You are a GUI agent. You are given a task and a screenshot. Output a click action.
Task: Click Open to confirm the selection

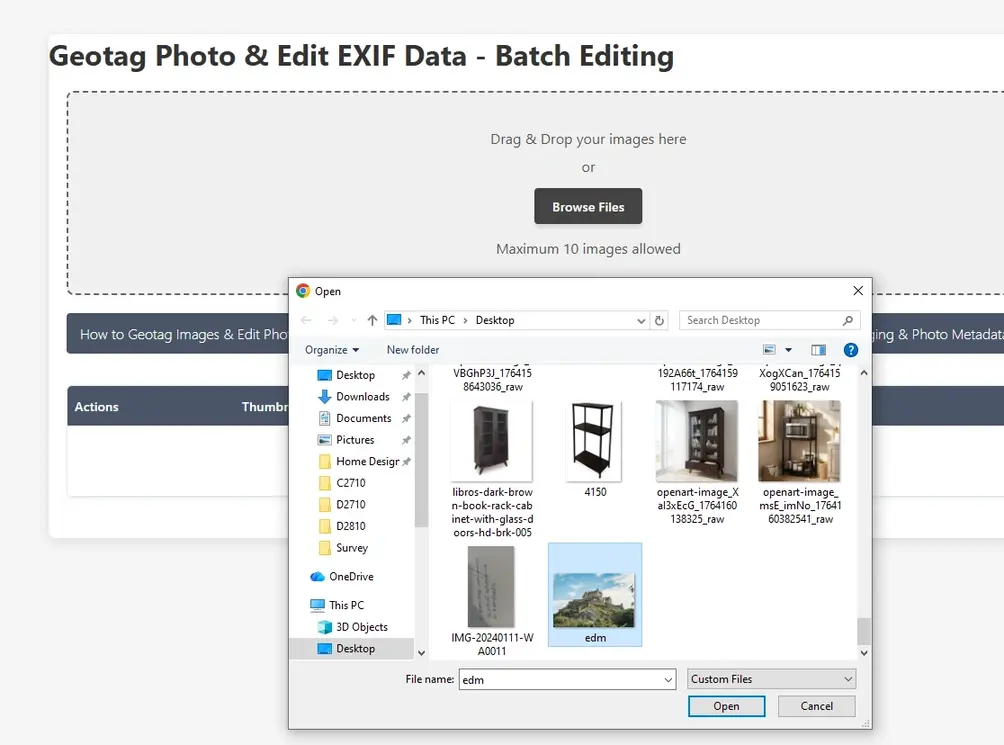(726, 705)
